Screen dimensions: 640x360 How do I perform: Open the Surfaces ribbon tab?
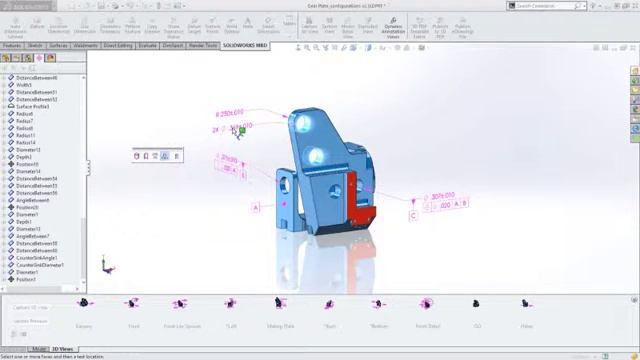click(x=58, y=46)
